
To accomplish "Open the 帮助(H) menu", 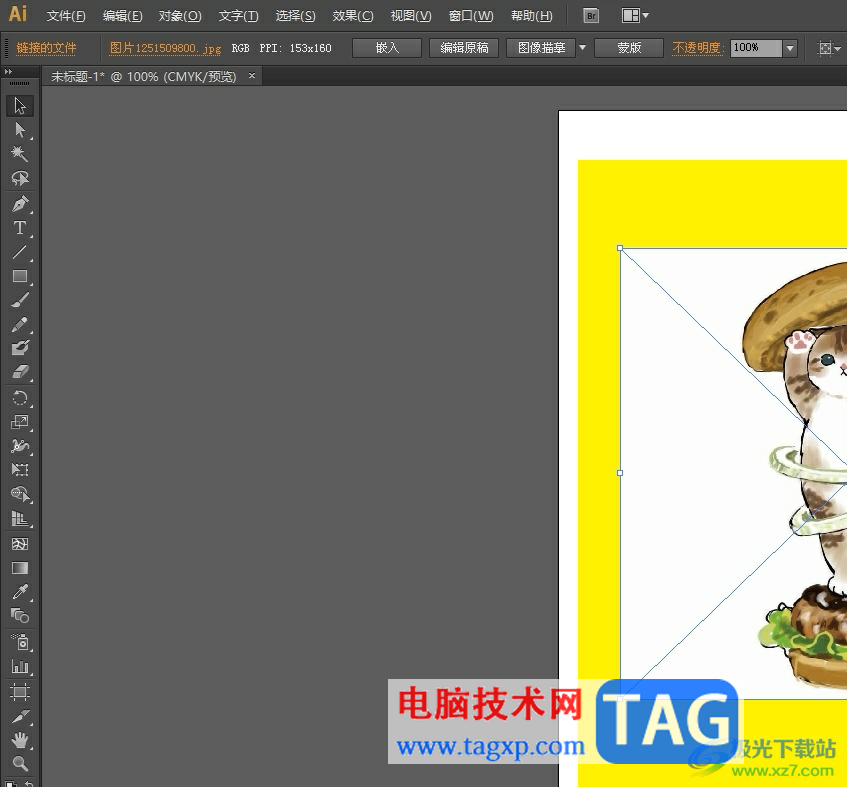I will tap(532, 16).
